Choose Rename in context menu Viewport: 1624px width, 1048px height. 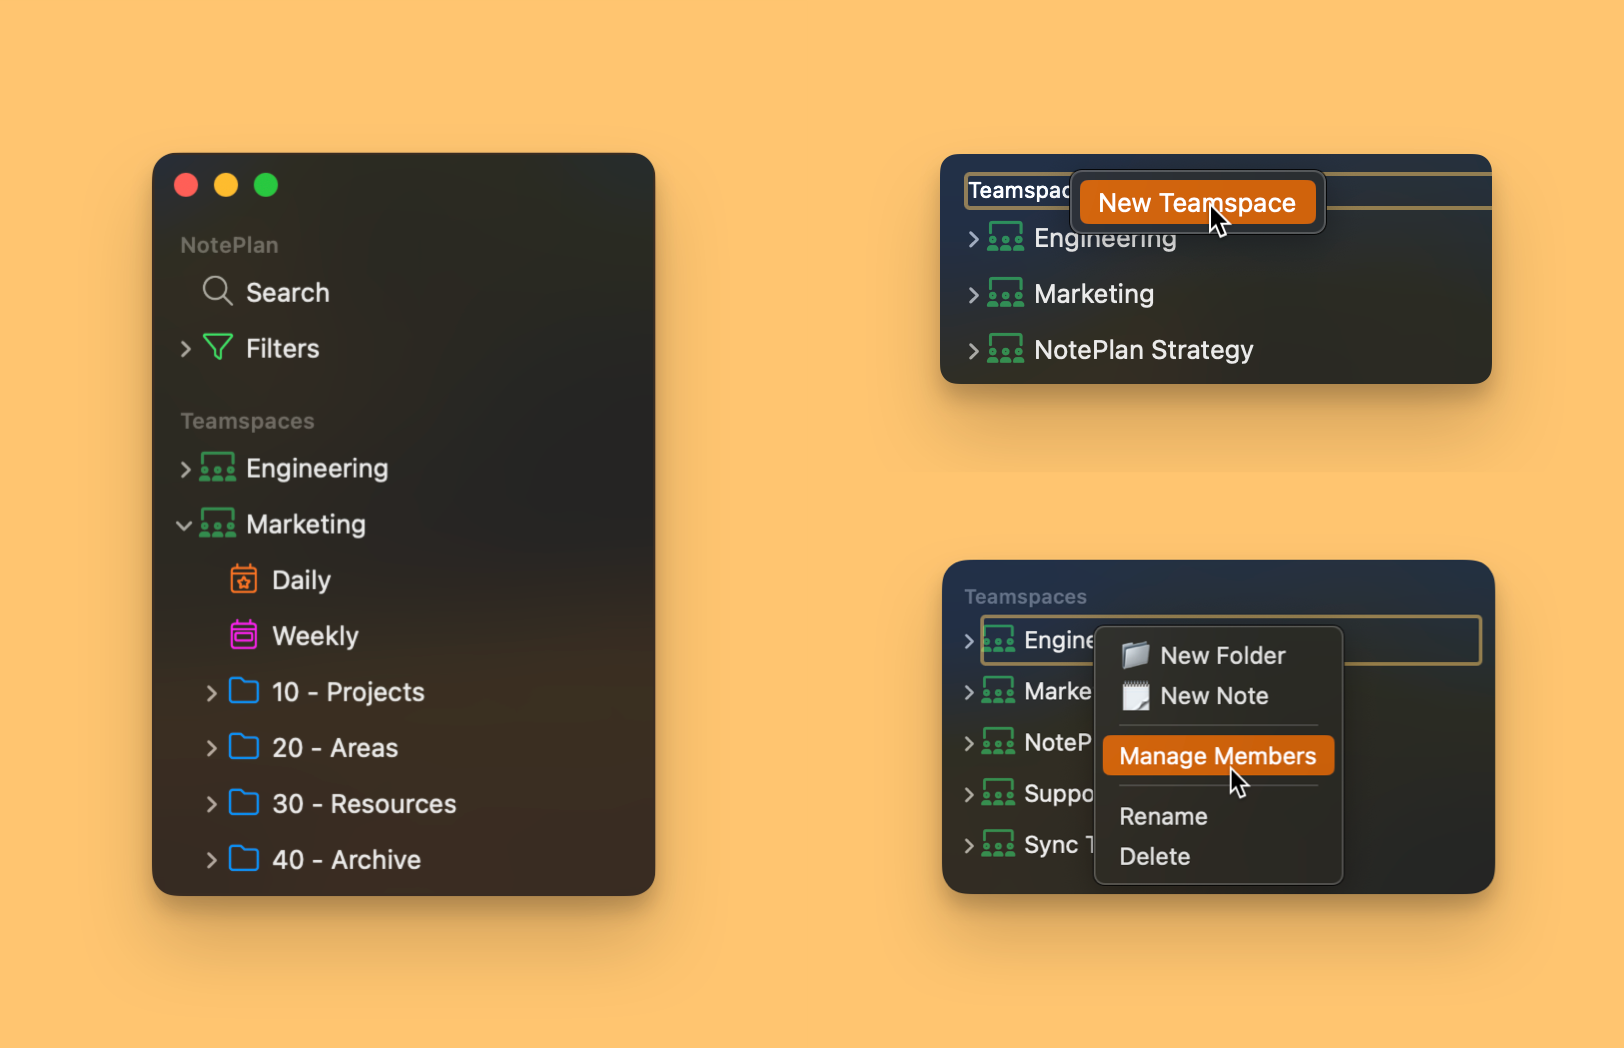pyautogui.click(x=1218, y=816)
